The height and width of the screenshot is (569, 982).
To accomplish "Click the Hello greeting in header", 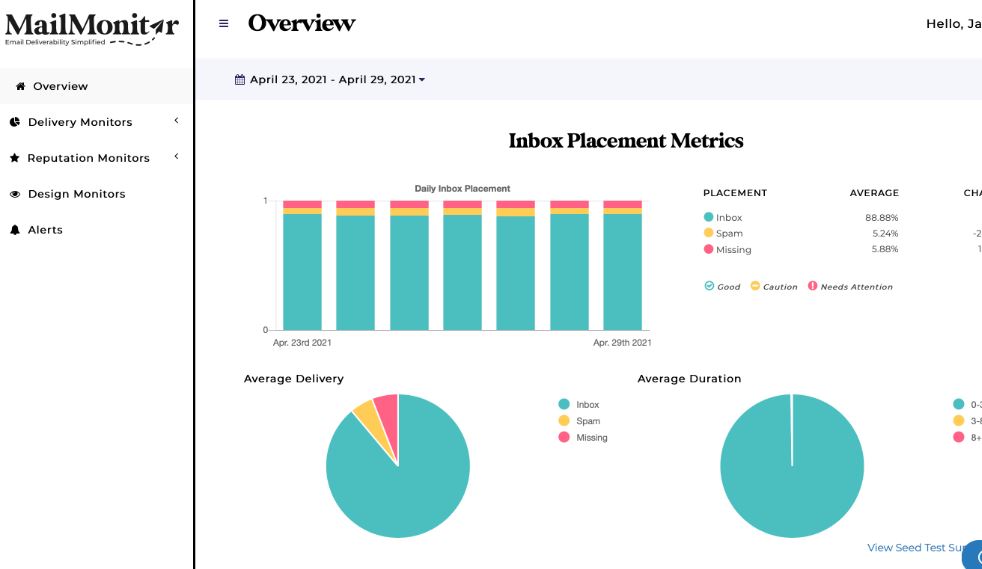I will click(954, 24).
